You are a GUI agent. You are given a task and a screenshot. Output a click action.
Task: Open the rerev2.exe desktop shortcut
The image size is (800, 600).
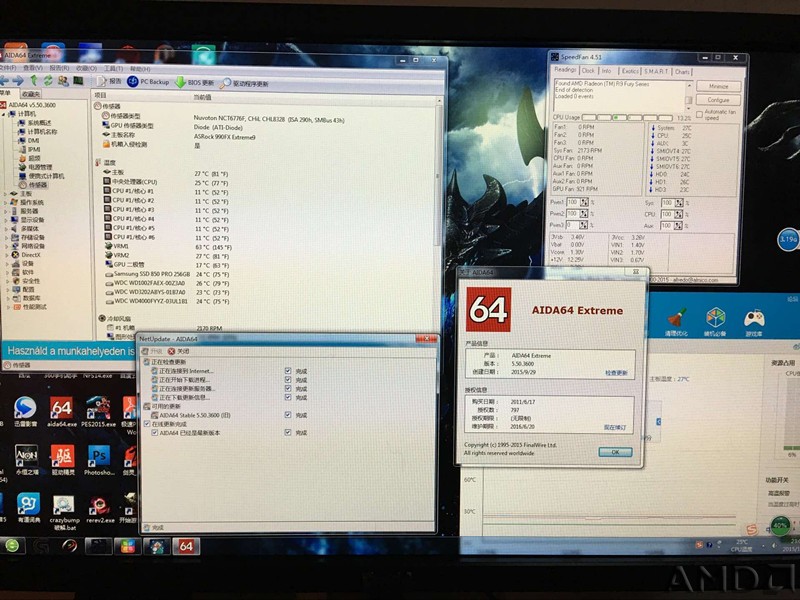[100, 509]
